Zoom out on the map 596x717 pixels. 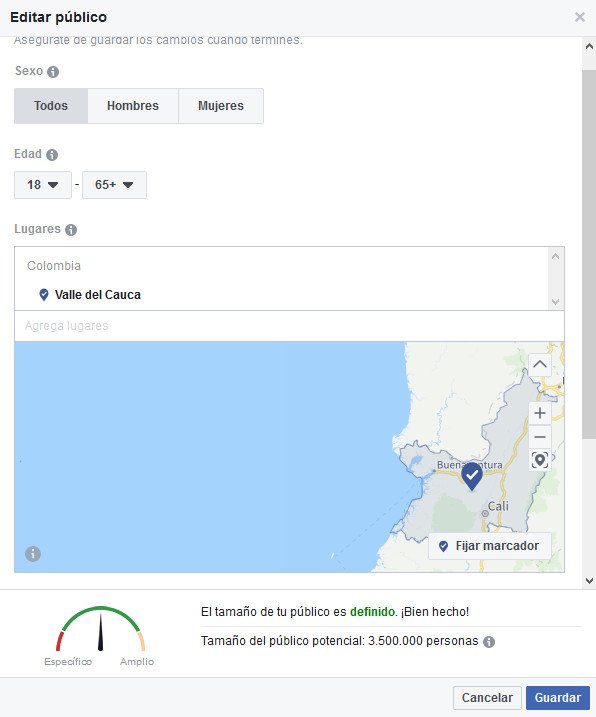(540, 437)
